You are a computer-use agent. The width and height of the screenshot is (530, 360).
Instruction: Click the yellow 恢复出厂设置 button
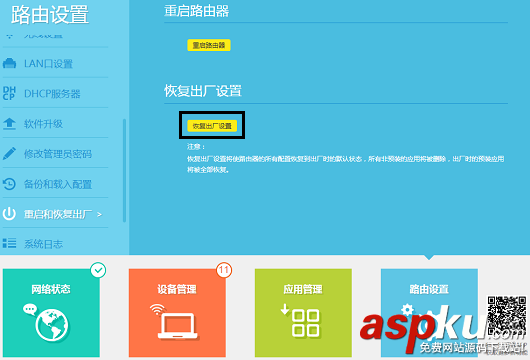pyautogui.click(x=212, y=126)
